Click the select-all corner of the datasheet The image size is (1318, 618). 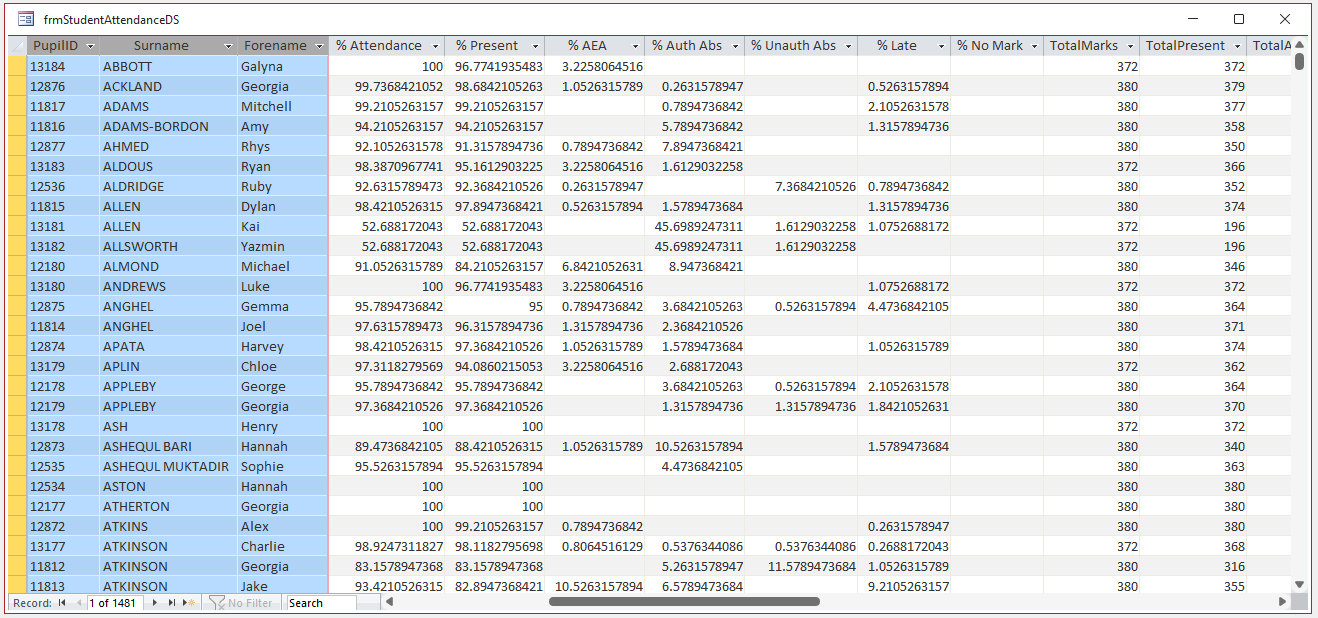[x=17, y=46]
